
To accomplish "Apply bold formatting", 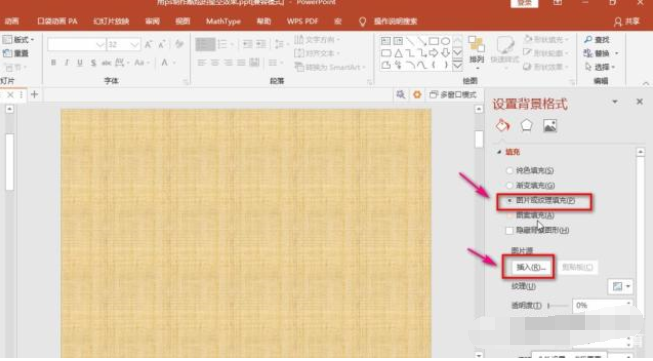I will (x=53, y=62).
